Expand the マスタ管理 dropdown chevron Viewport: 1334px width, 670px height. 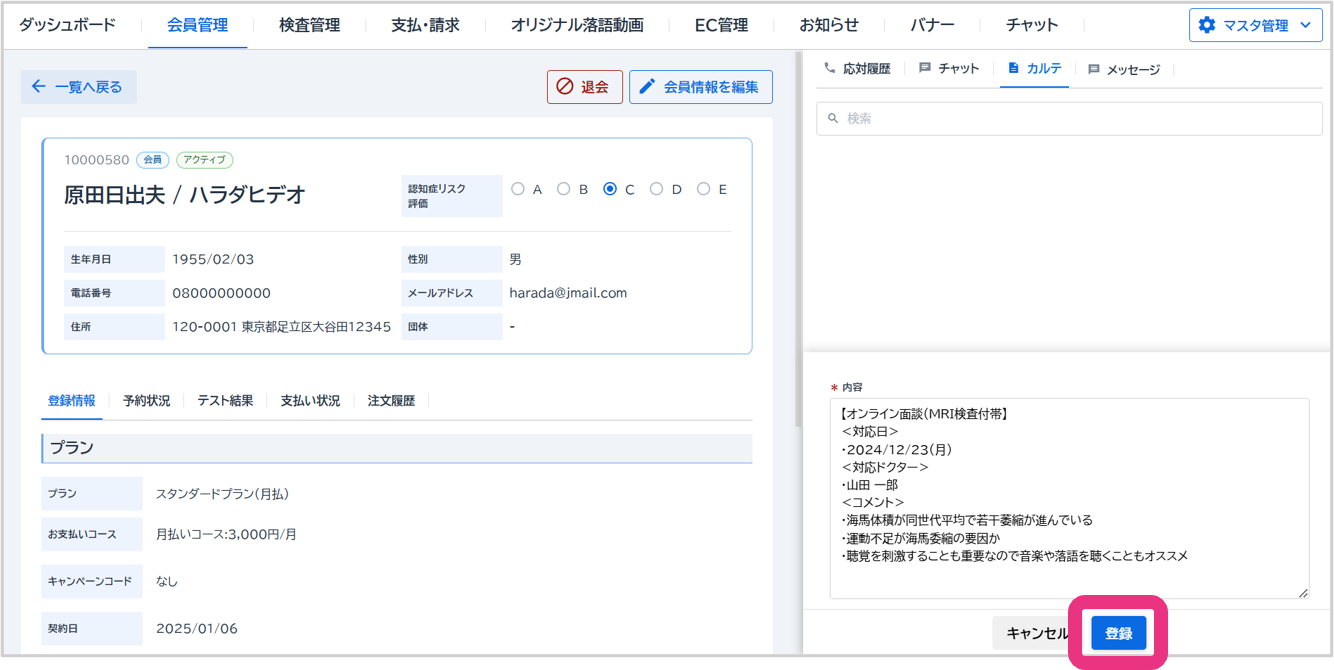1303,25
